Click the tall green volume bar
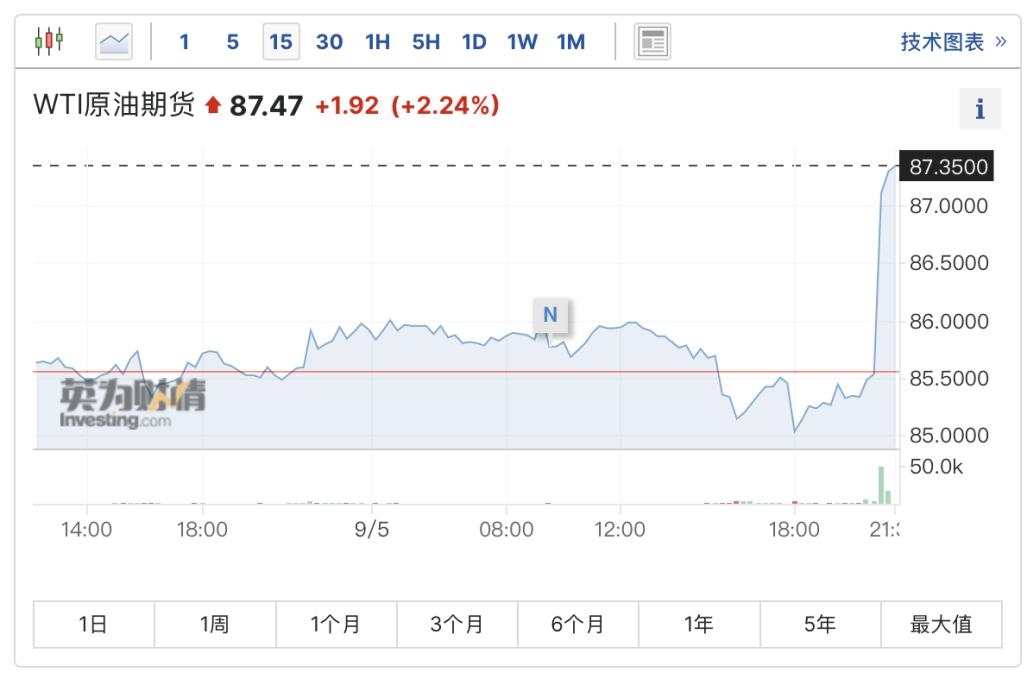This screenshot has height=679, width=1028. (881, 485)
